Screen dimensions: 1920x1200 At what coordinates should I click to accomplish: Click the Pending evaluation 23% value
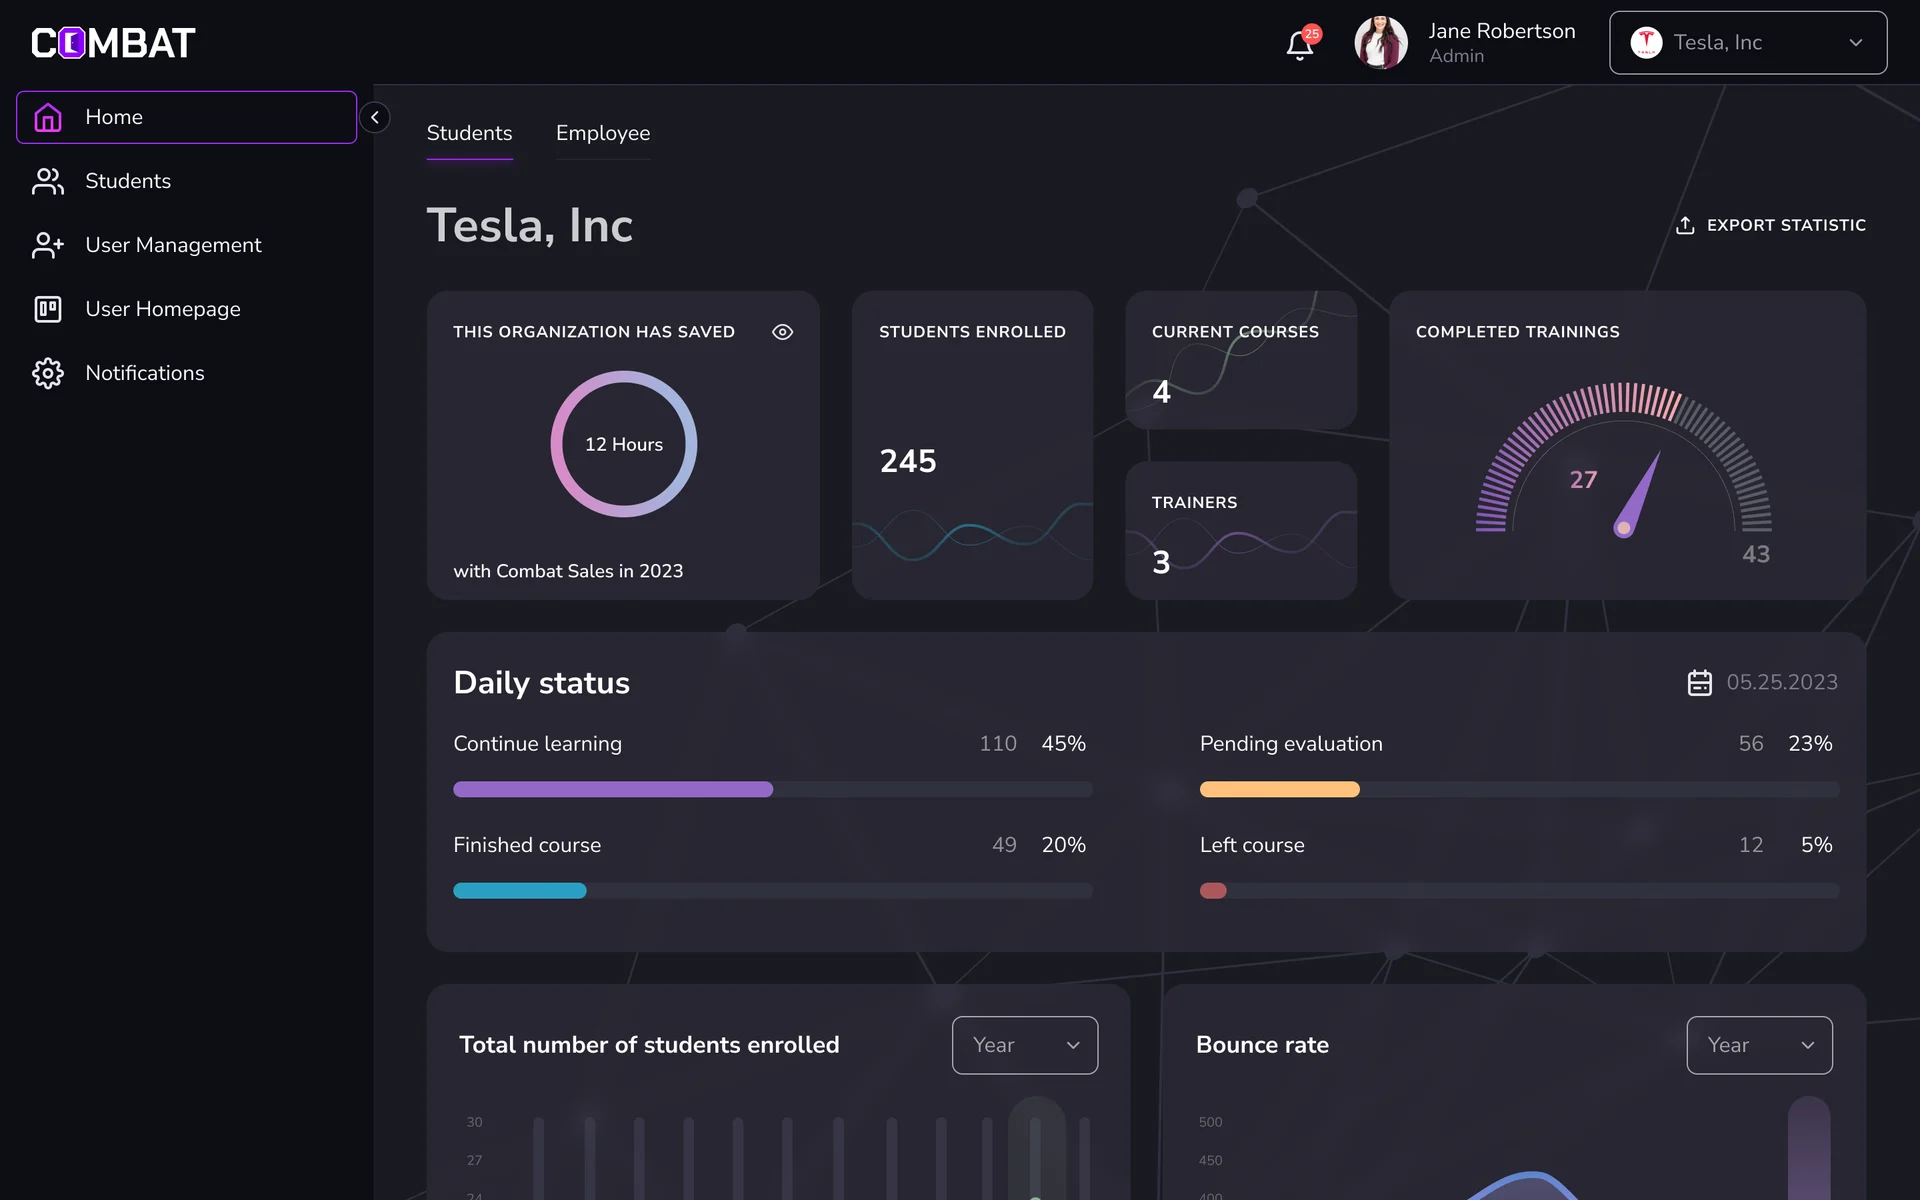[x=1810, y=743]
